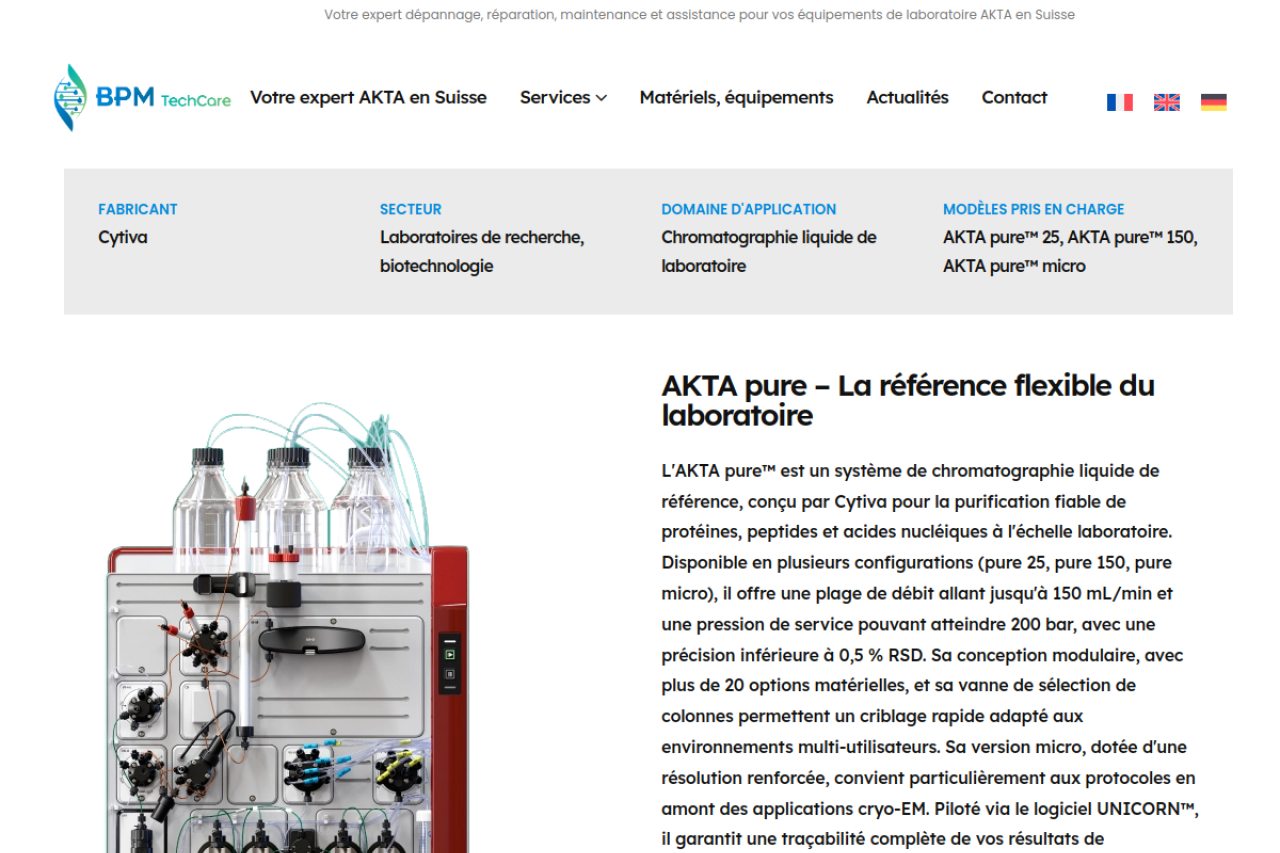This screenshot has width=1280, height=853.
Task: Click the AKTA pure 25, 150, micro models text
Action: tap(1070, 252)
